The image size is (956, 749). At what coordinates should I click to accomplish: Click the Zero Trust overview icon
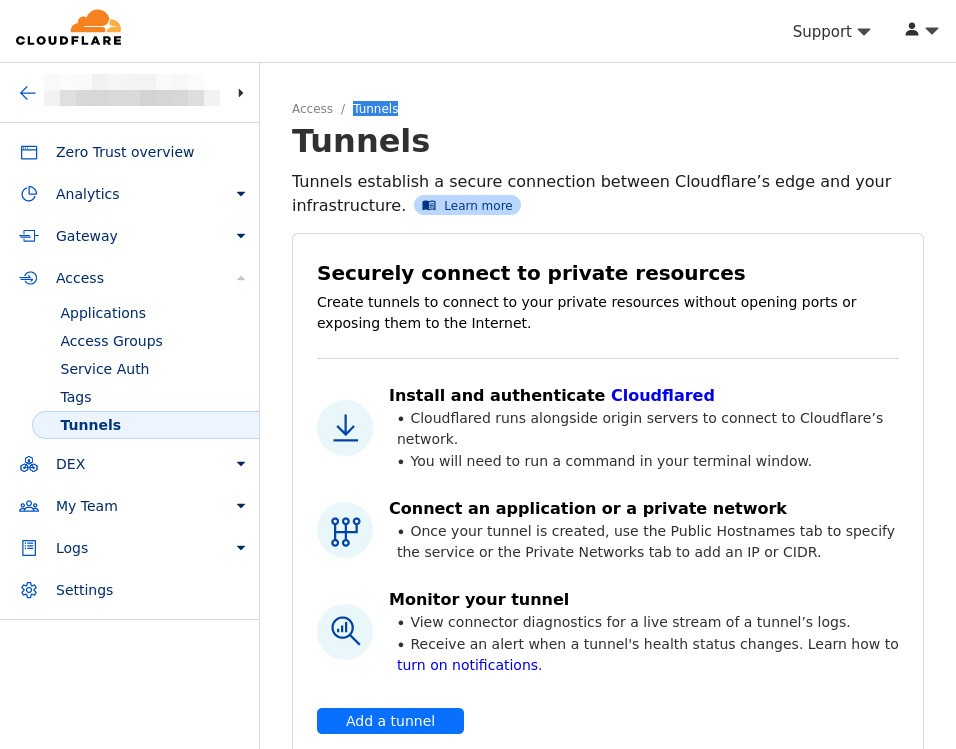pyautogui.click(x=29, y=152)
